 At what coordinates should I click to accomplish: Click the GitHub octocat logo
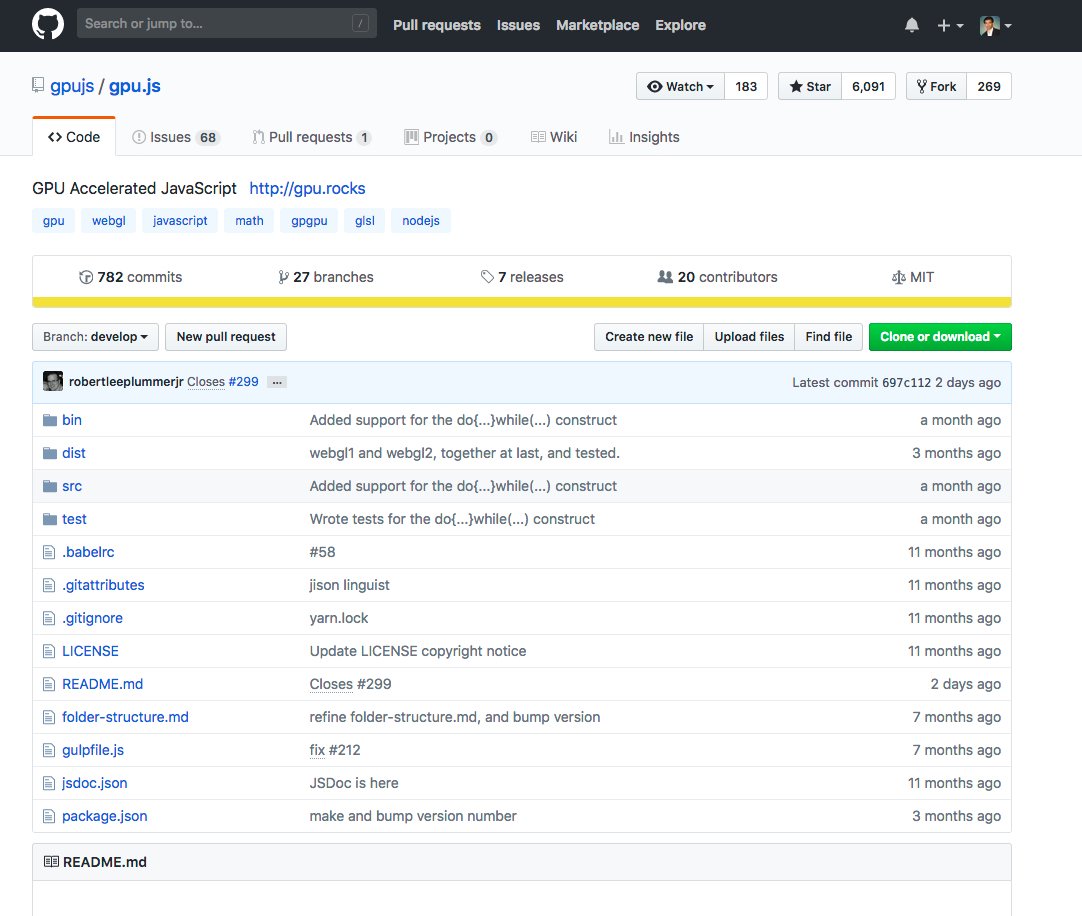click(48, 24)
